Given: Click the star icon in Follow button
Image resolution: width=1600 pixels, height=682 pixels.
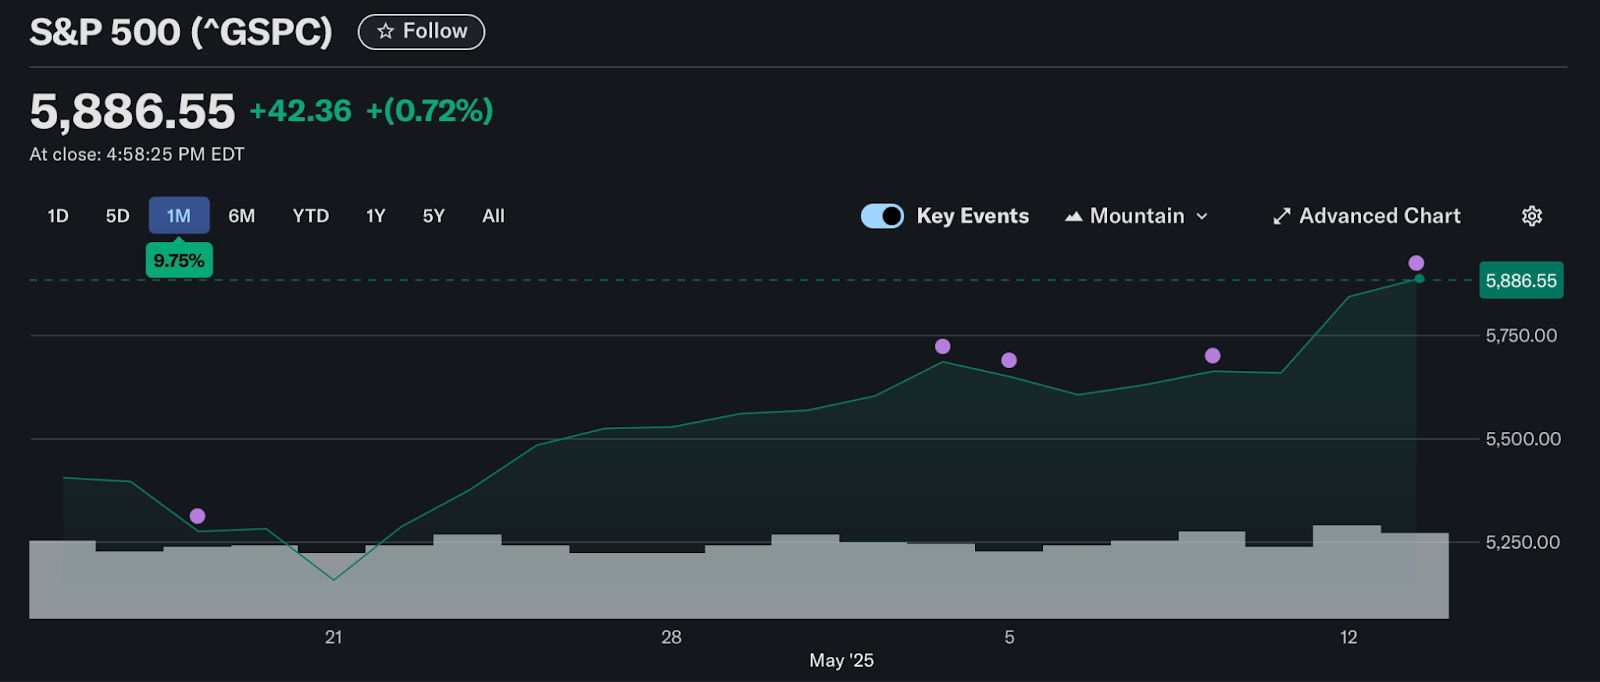Looking at the screenshot, I should [x=385, y=31].
